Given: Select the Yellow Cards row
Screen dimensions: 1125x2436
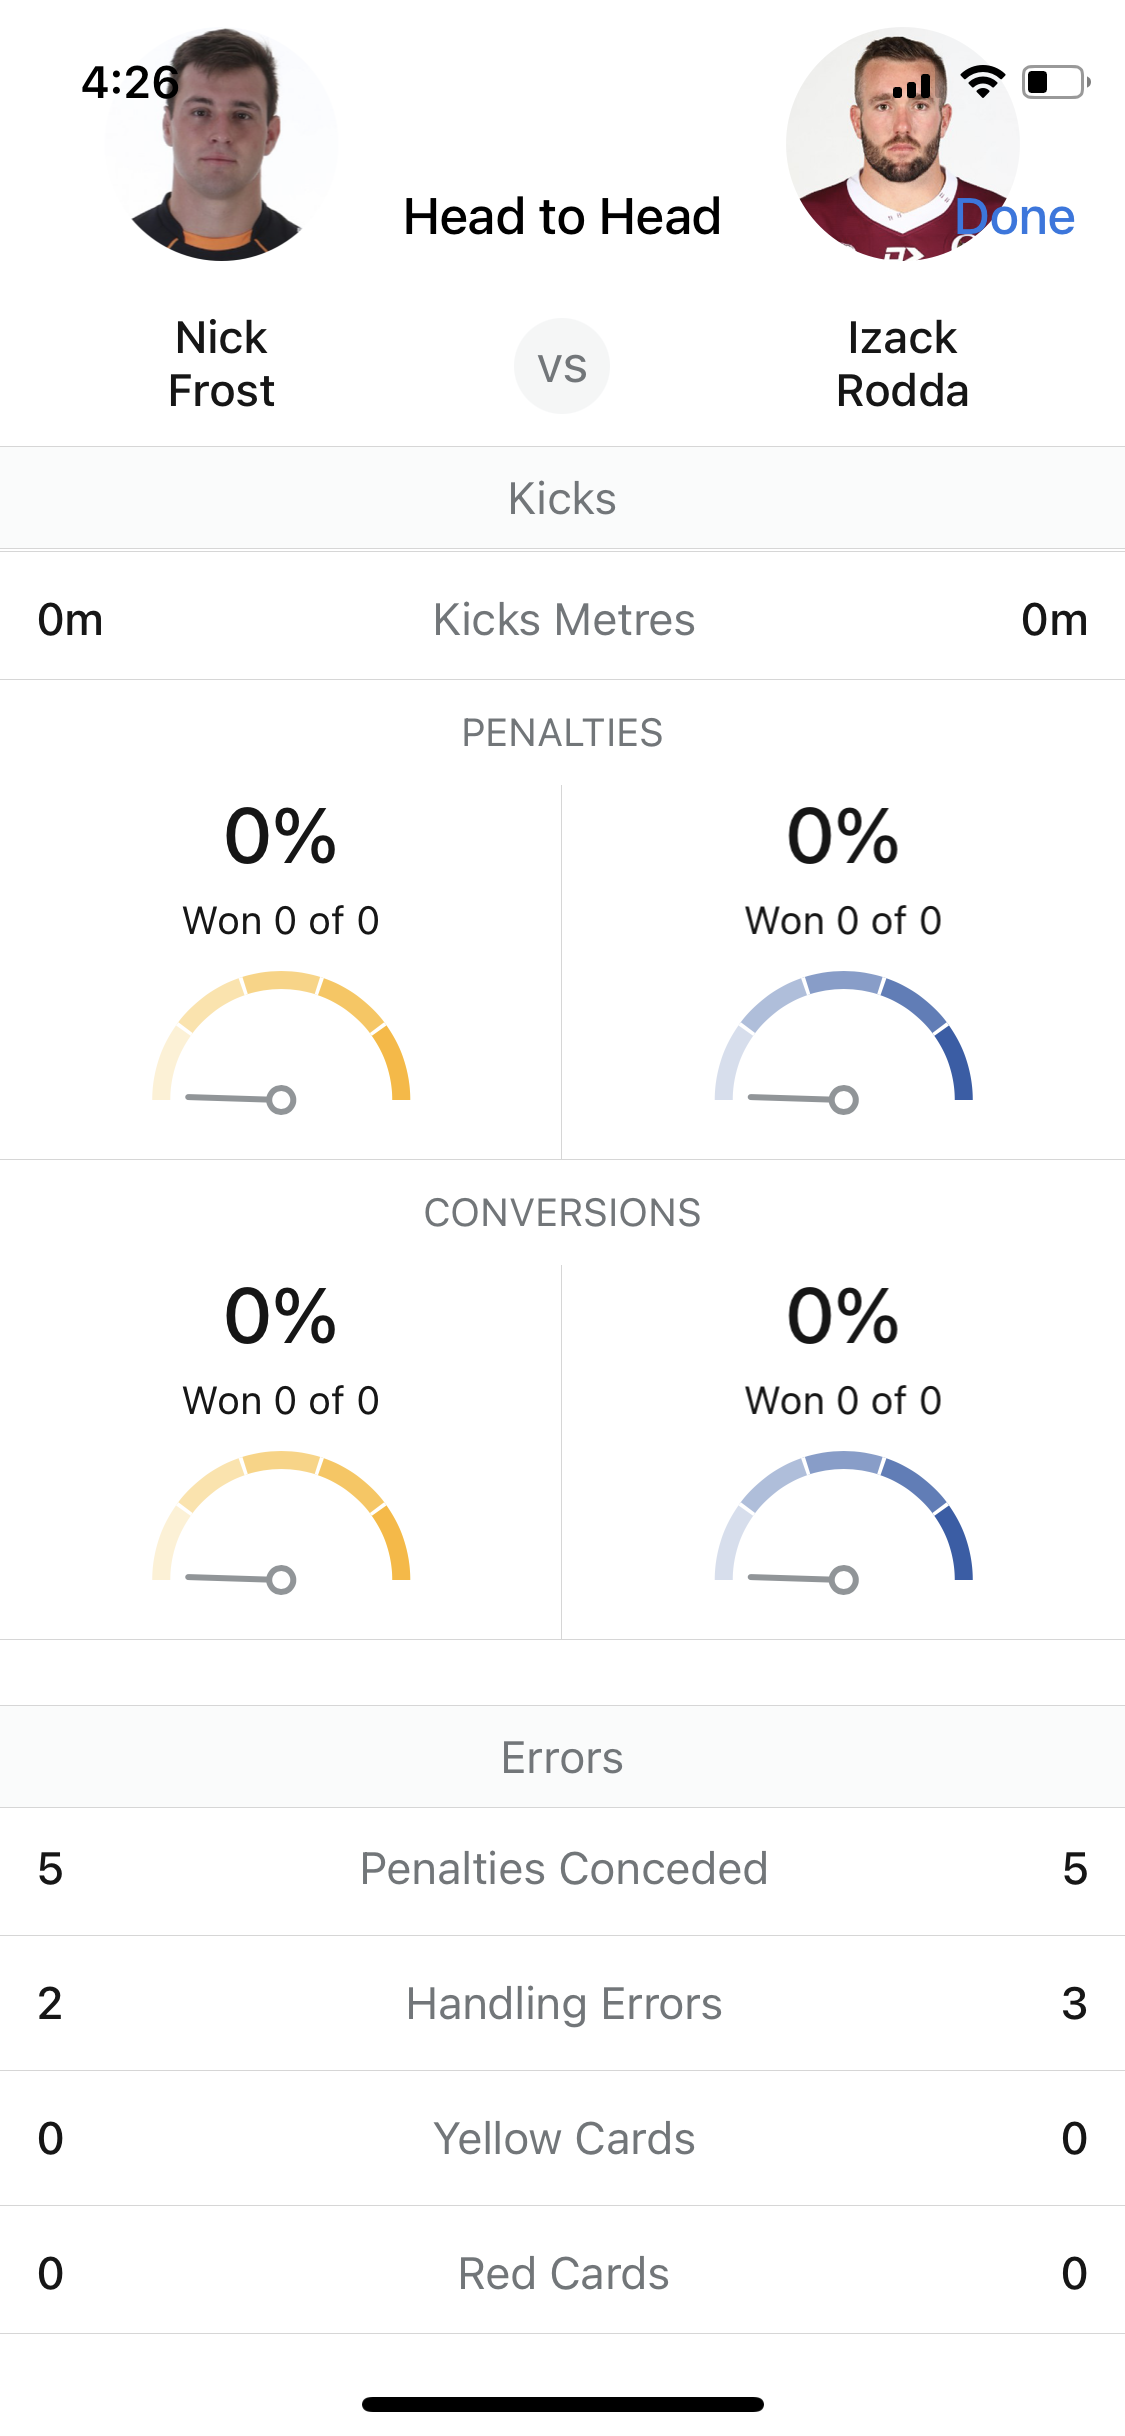Looking at the screenshot, I should point(562,2139).
